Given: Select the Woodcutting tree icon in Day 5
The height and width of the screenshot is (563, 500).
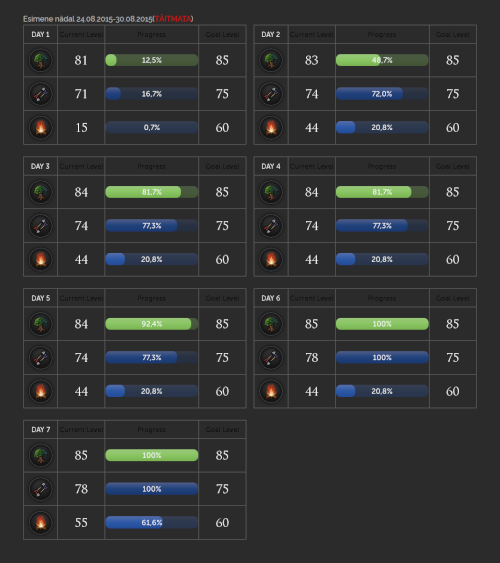Looking at the screenshot, I should [x=41, y=324].
